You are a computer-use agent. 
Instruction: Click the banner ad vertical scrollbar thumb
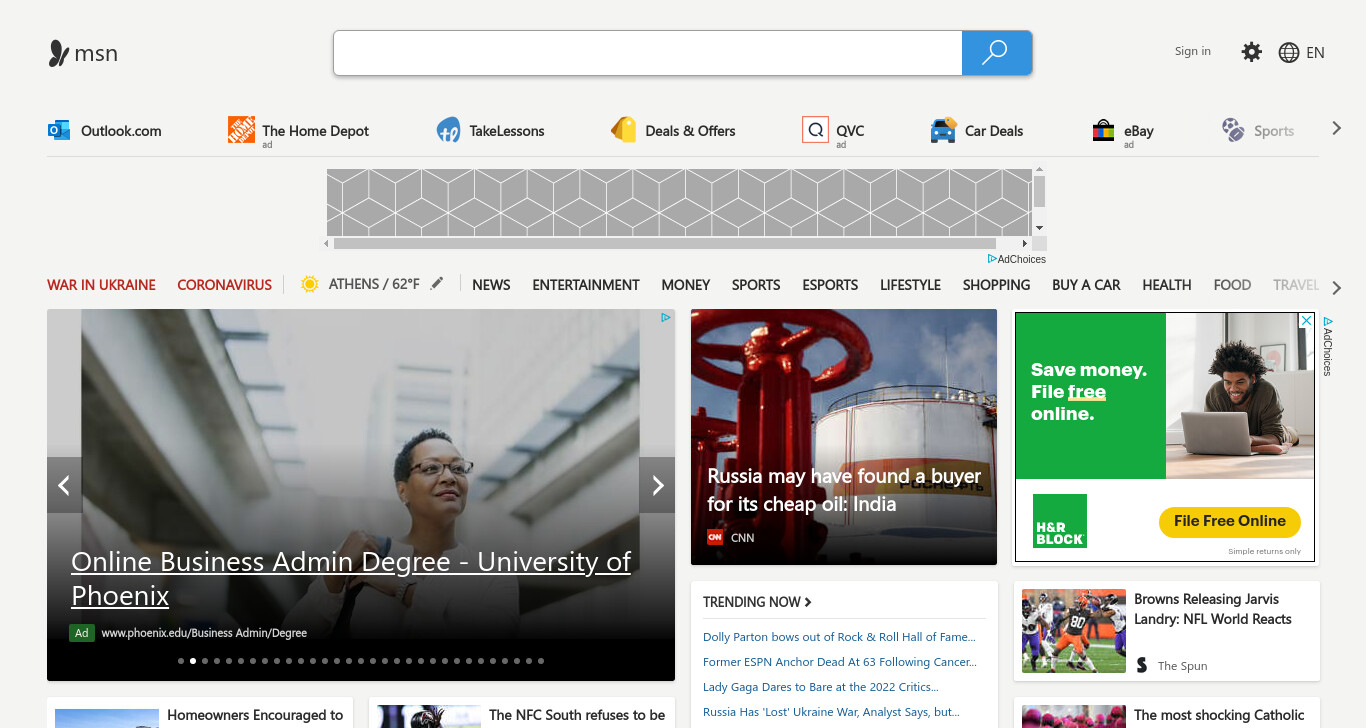1039,191
